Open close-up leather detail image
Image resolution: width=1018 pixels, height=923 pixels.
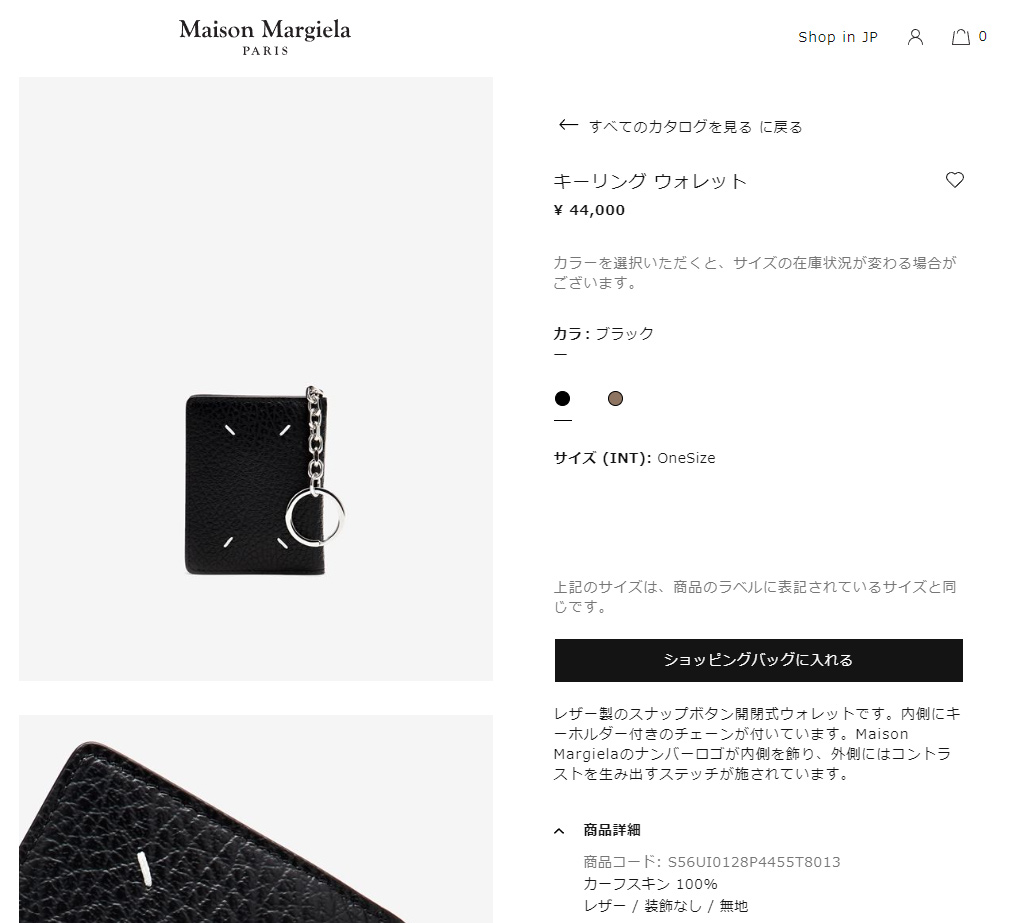tap(256, 819)
